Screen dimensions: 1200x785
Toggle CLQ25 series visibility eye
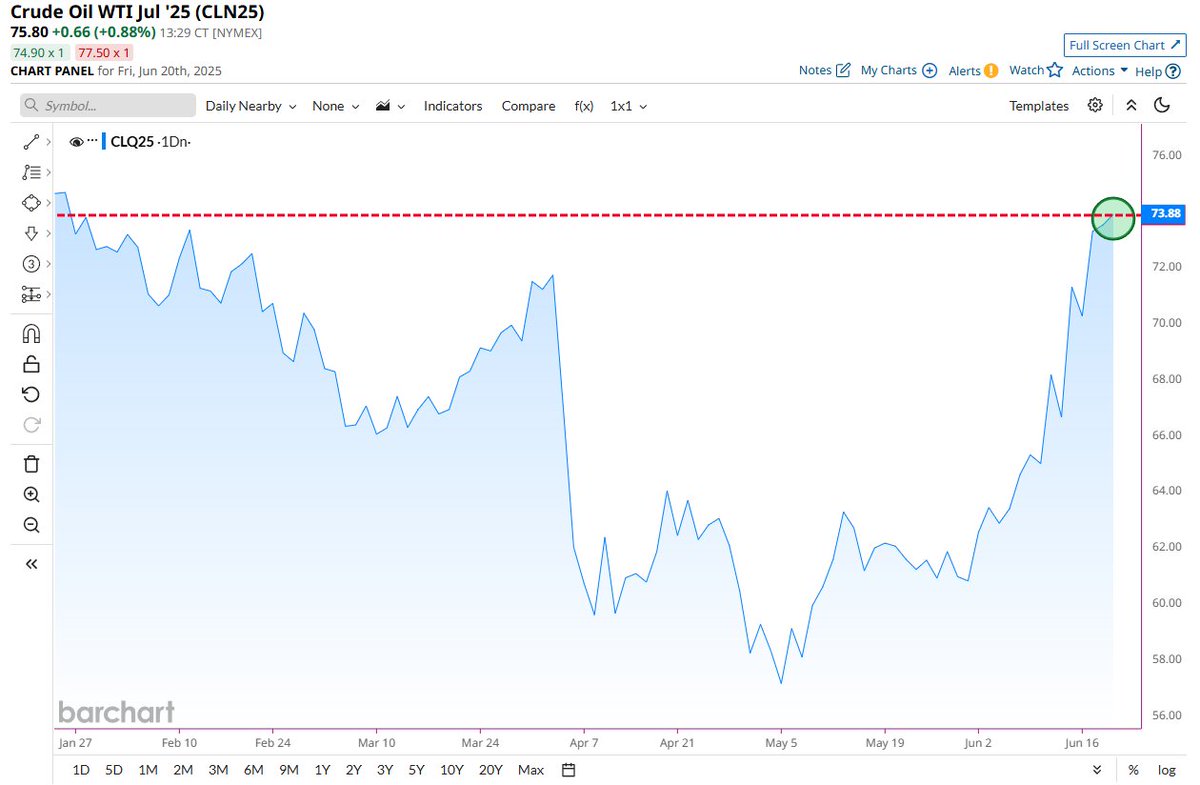click(x=76, y=142)
